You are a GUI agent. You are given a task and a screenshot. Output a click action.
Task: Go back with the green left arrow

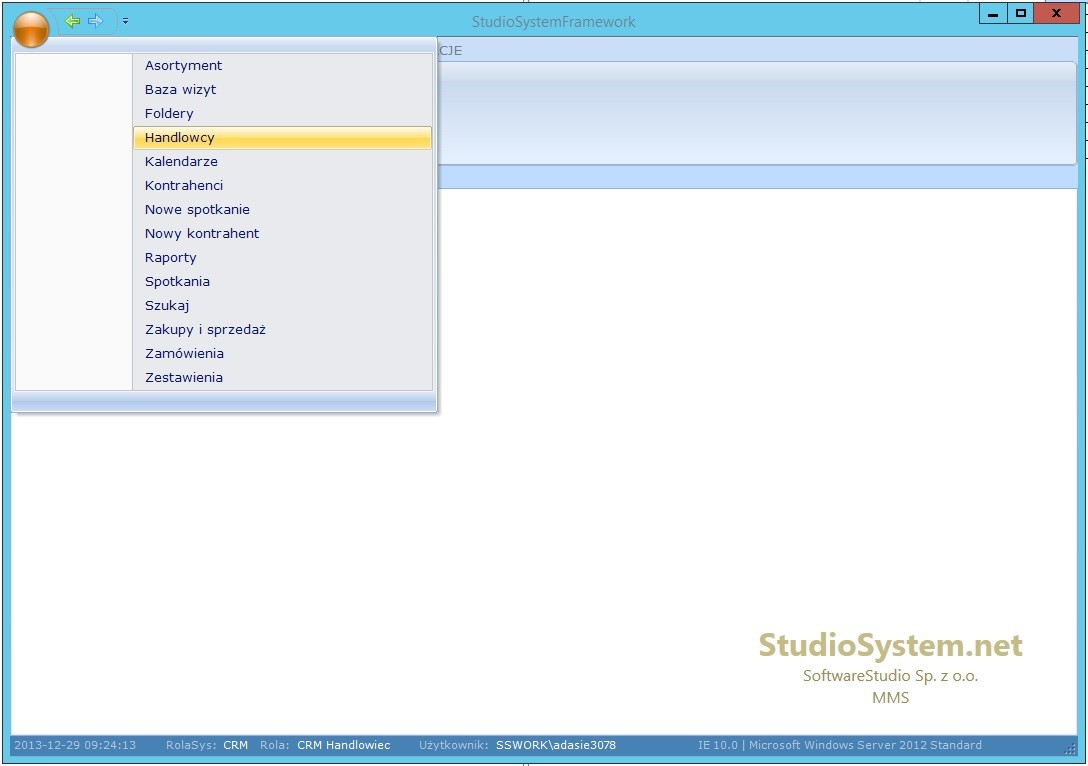click(72, 22)
